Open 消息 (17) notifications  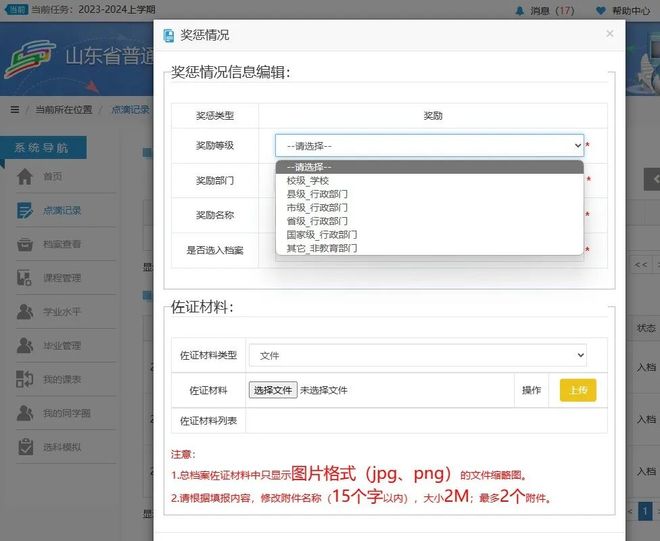coord(552,11)
